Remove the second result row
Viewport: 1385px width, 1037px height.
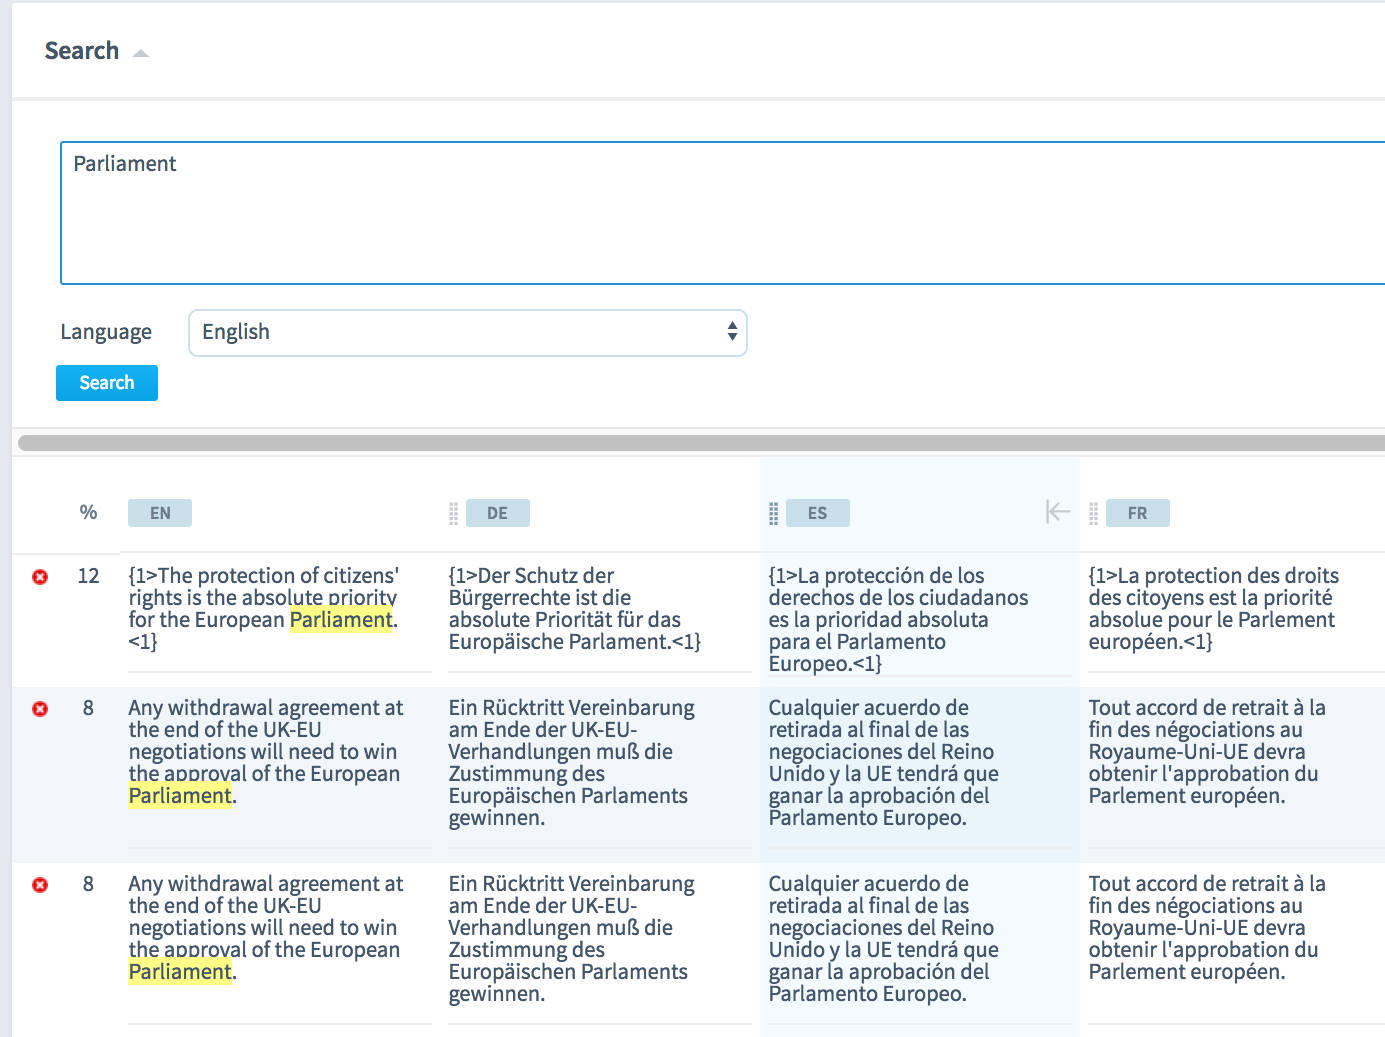(39, 709)
